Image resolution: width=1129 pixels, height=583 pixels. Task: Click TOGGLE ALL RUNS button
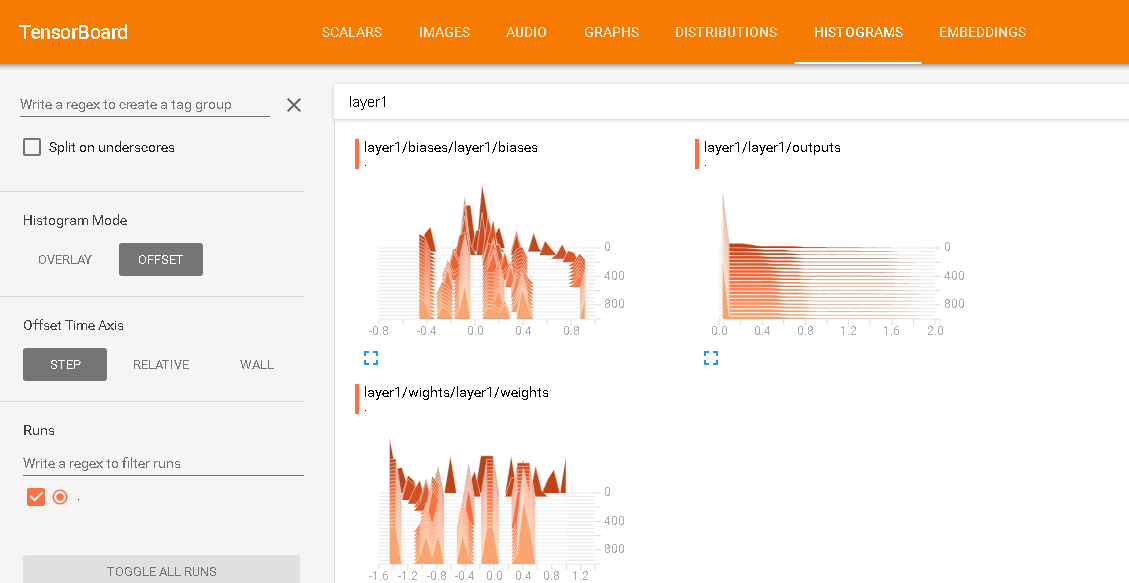click(161, 571)
